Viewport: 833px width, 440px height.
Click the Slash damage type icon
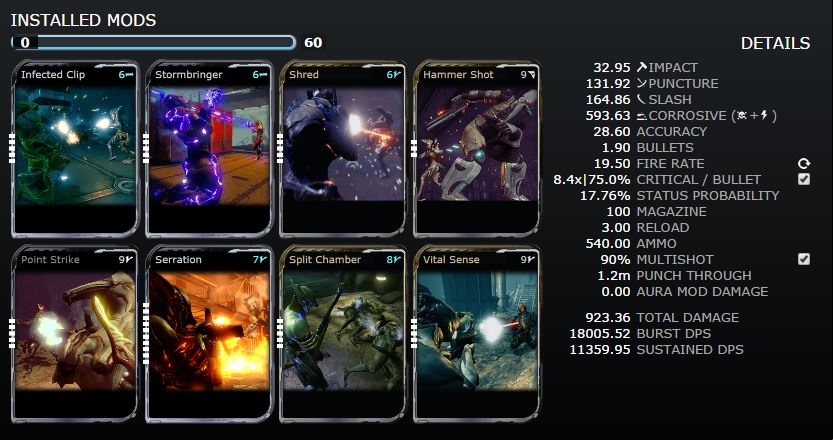click(642, 99)
